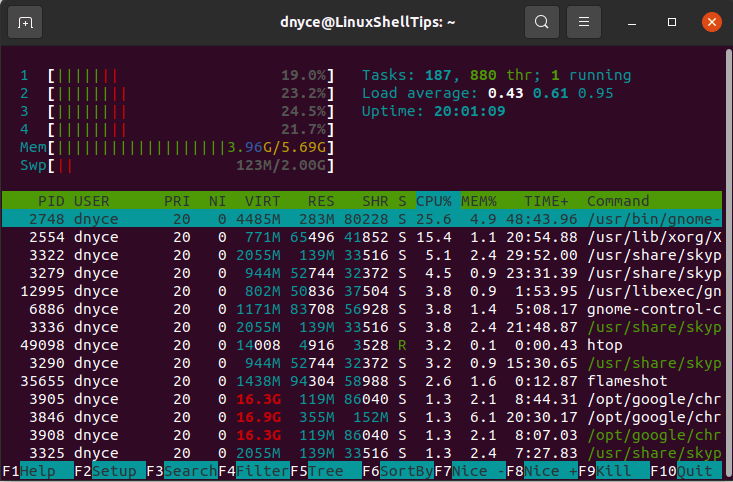Sort by the PRI column header
Screen dimensions: 733x482
tap(177, 201)
